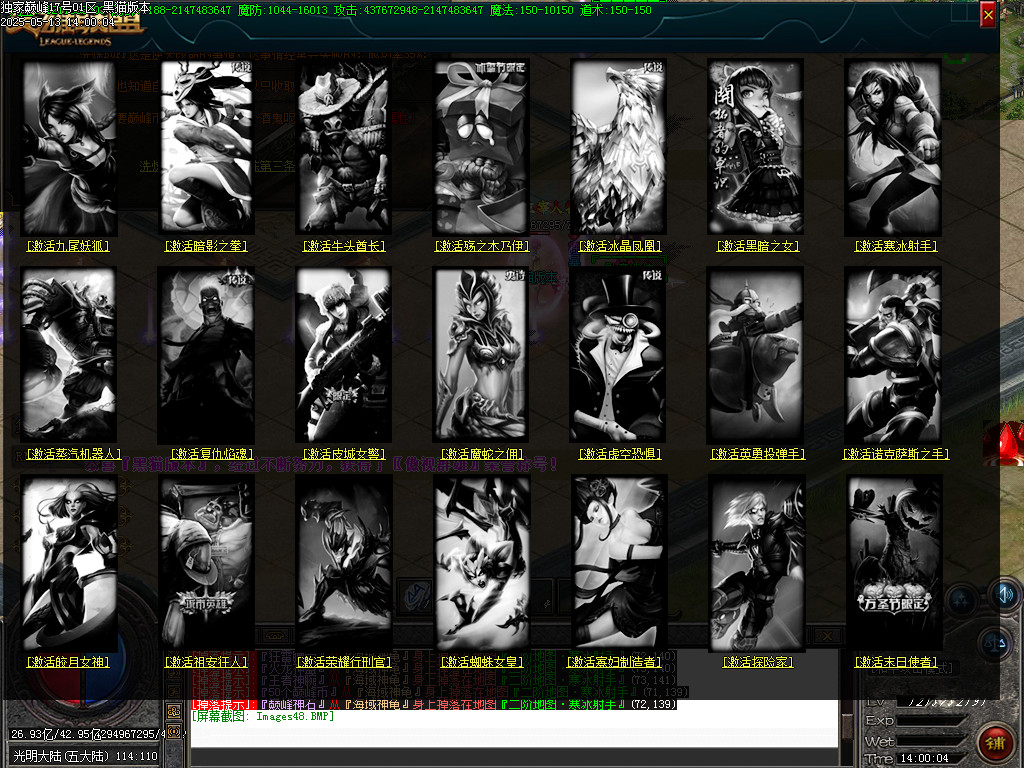This screenshot has height=768, width=1024.
Task: Select the 蒸汽机器人 robot portrait
Action: (x=68, y=354)
